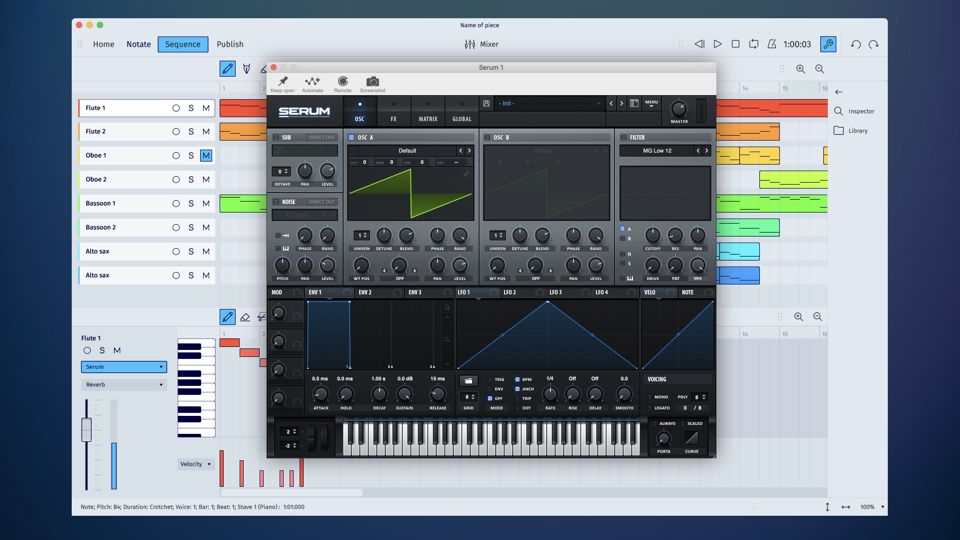Screen dimensions: 960x540
Task: Go to previous Serum preset arrow
Action: 611,103
